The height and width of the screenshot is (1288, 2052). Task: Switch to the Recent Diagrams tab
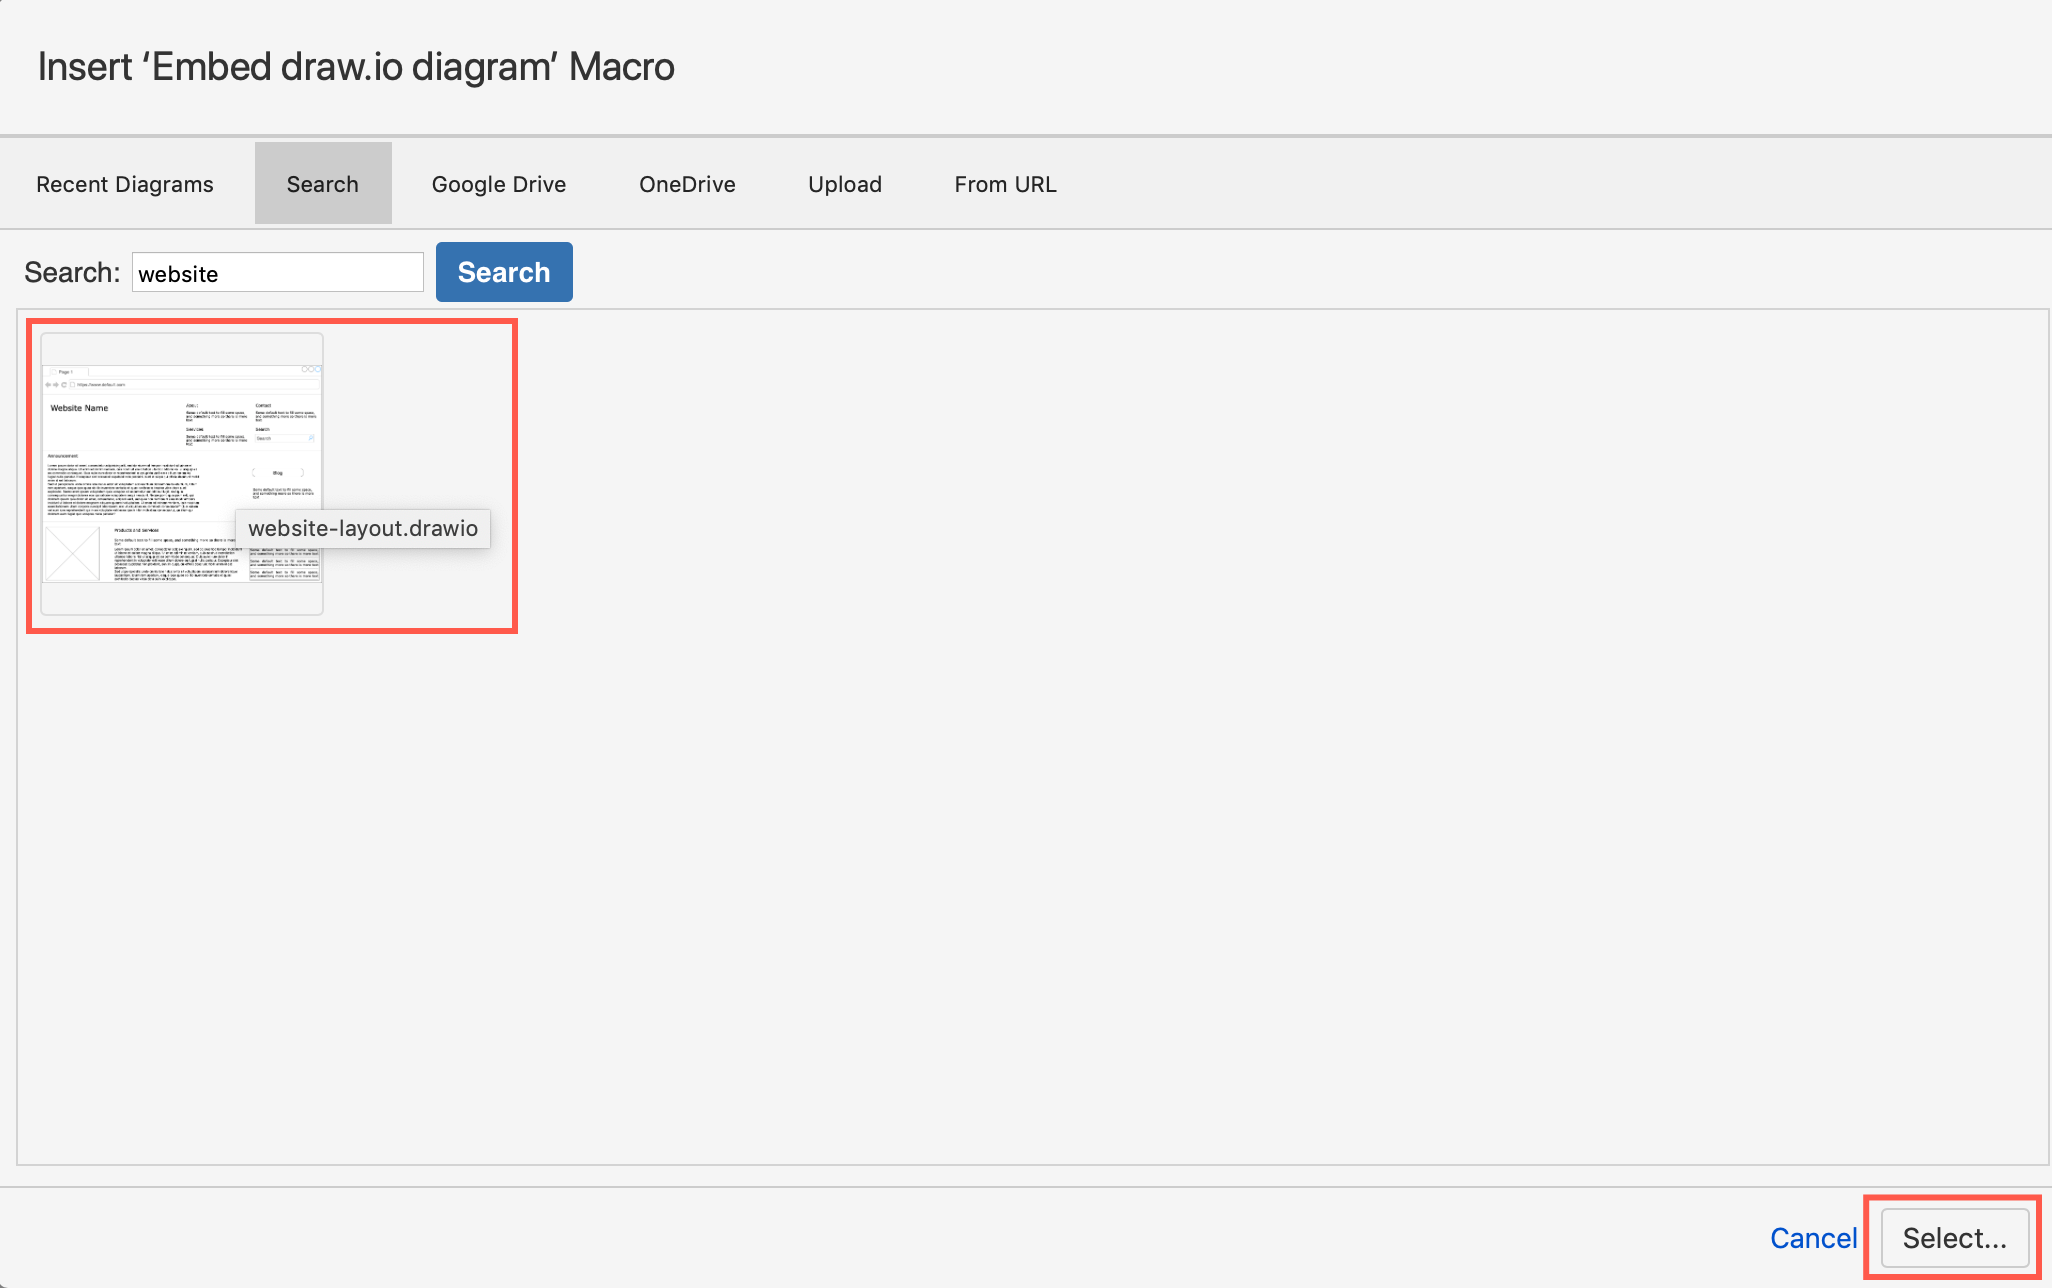tap(124, 183)
